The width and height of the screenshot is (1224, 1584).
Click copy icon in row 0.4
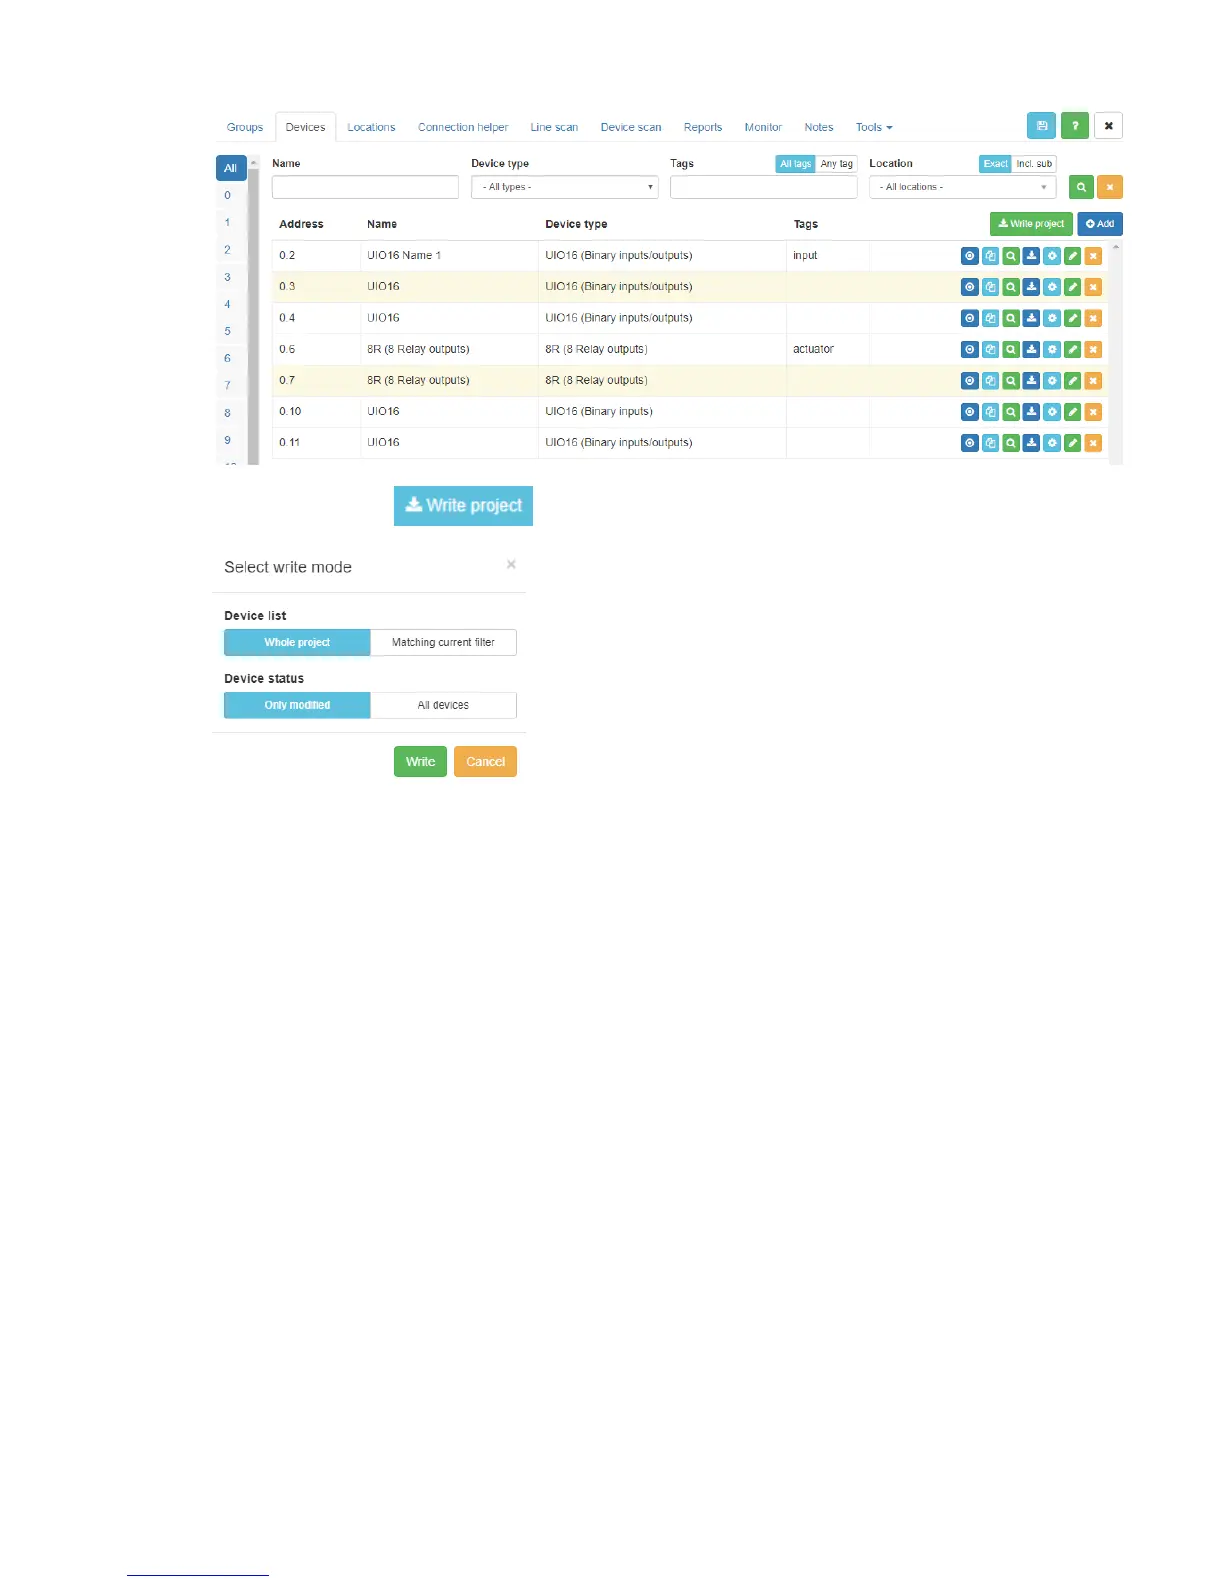(x=990, y=318)
